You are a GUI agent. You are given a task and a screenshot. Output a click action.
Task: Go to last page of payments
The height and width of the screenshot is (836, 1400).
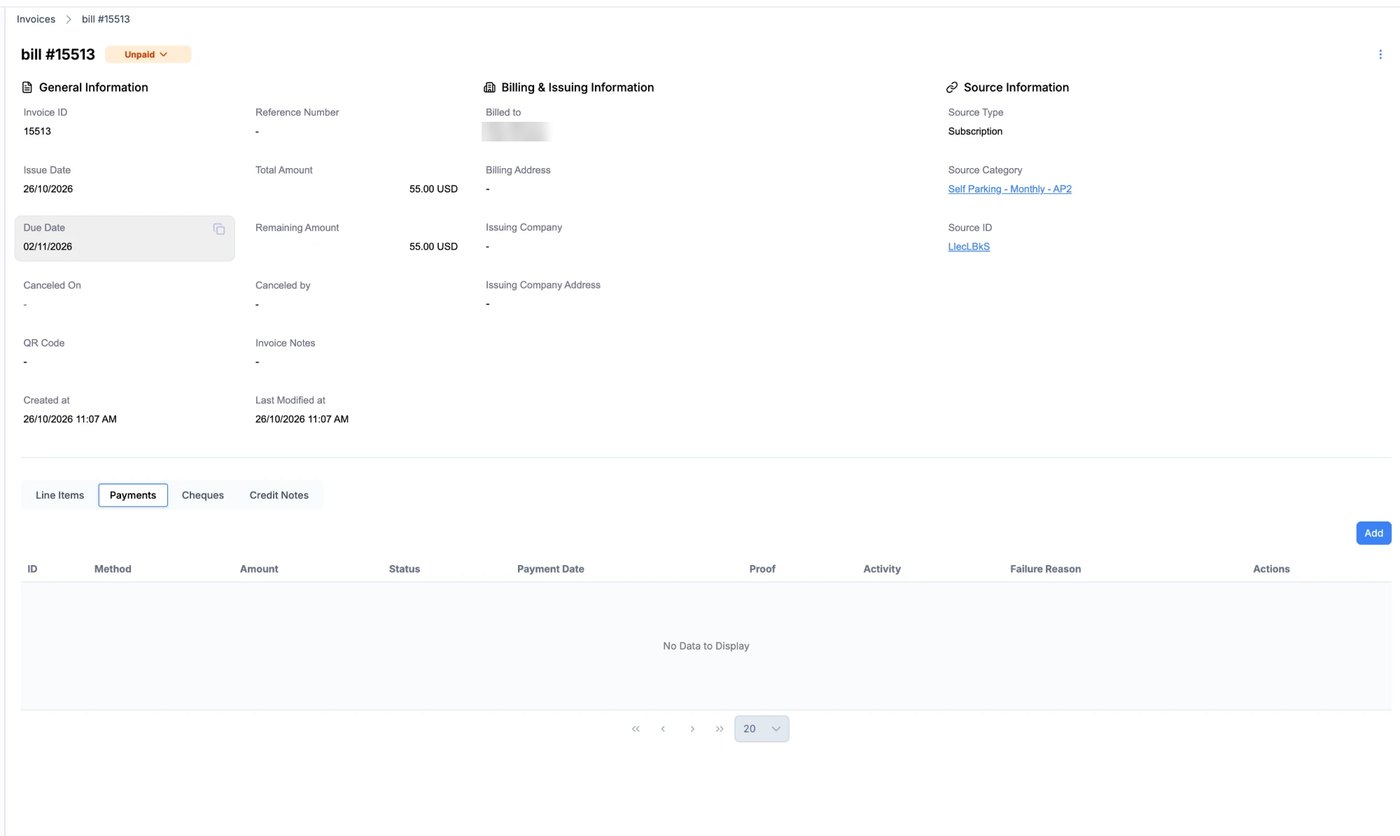pyautogui.click(x=719, y=729)
